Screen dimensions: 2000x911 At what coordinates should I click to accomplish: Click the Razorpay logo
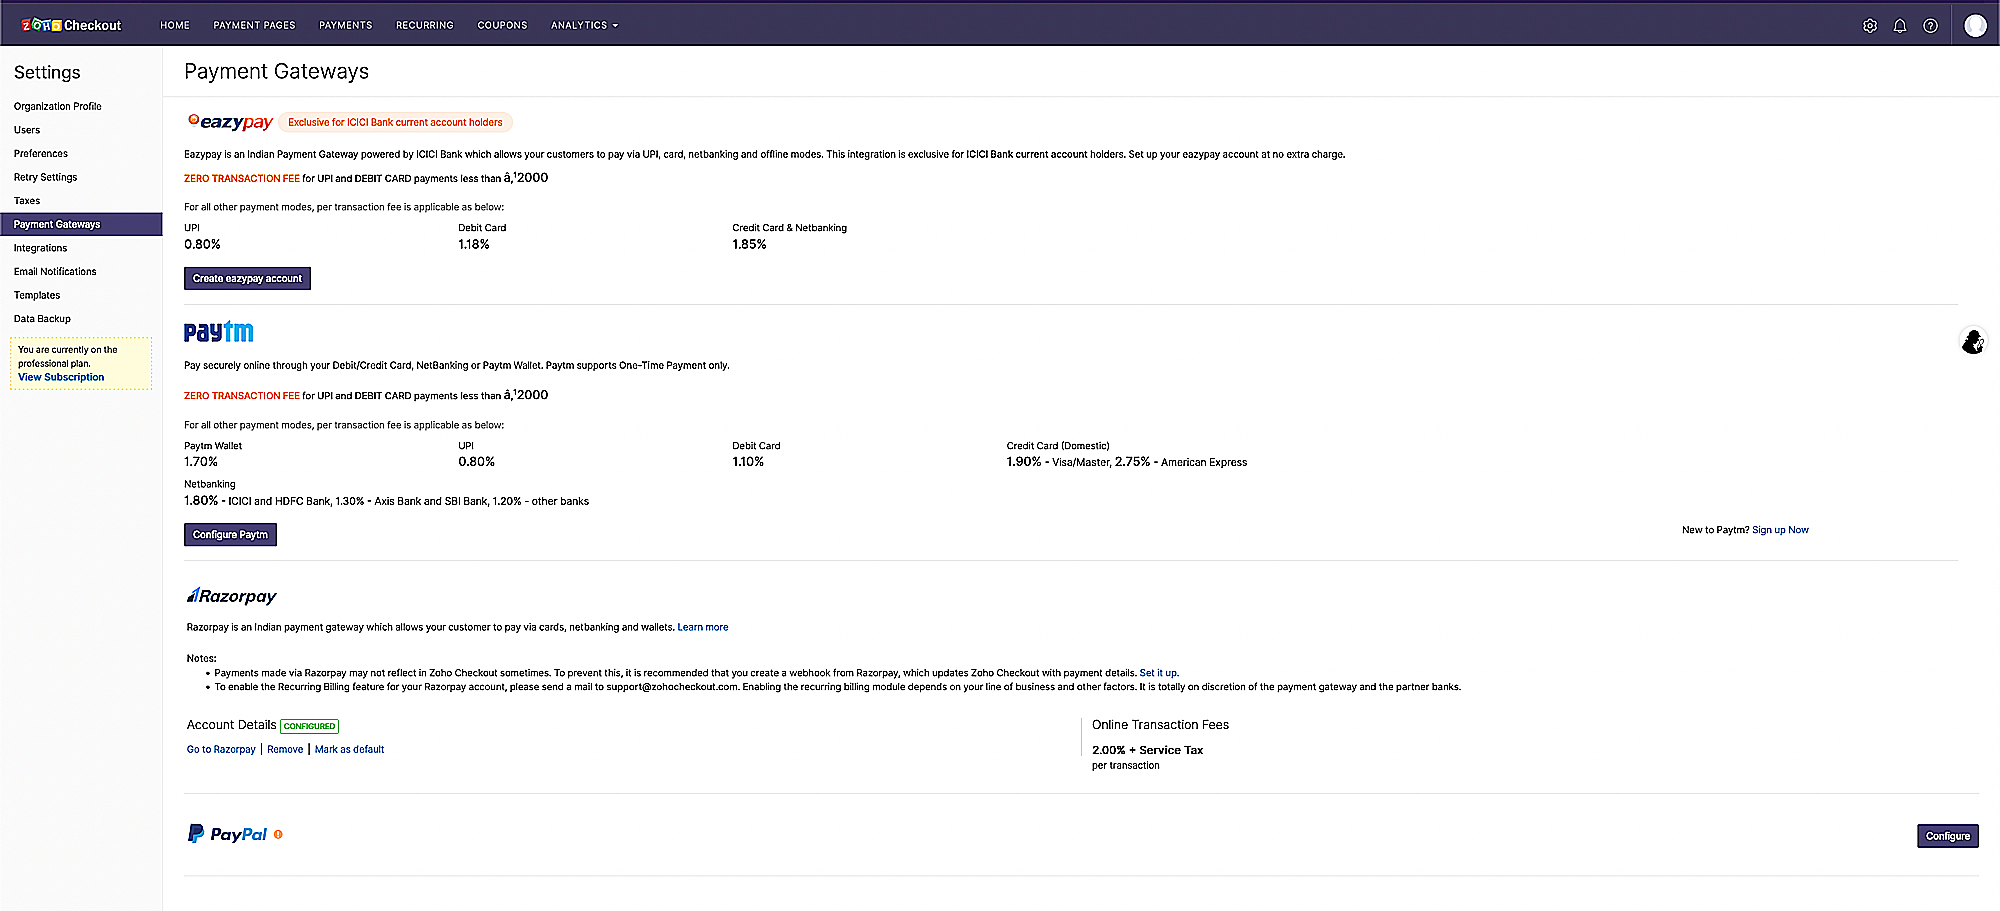(232, 596)
